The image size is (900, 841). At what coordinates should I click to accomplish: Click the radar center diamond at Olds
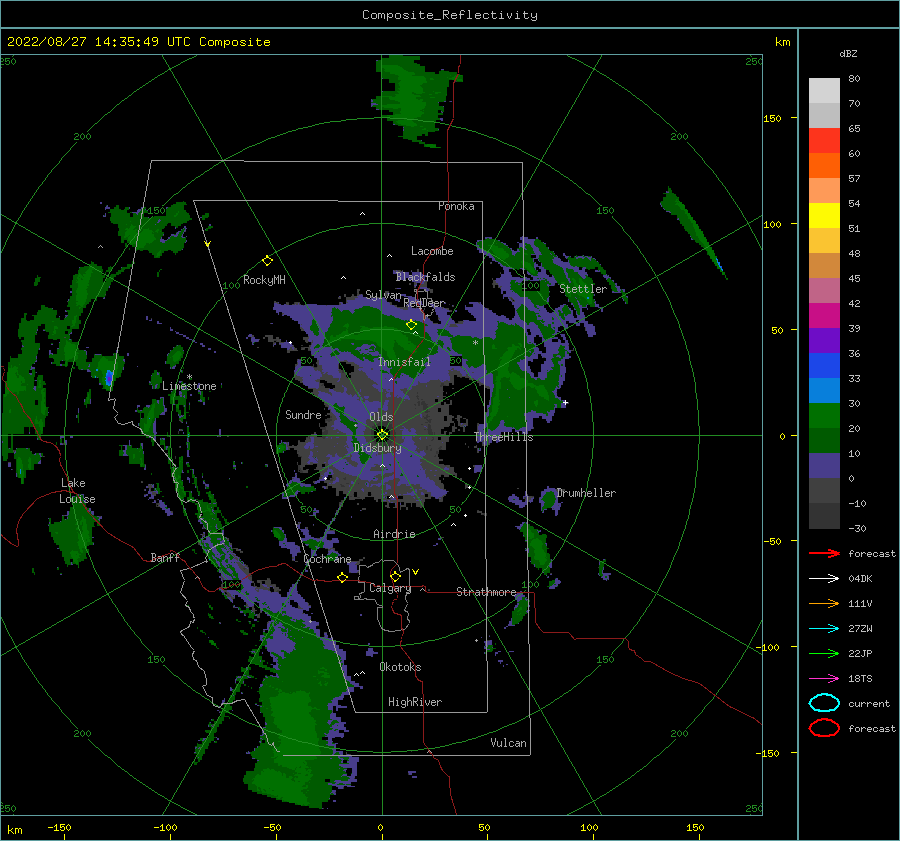click(x=382, y=435)
